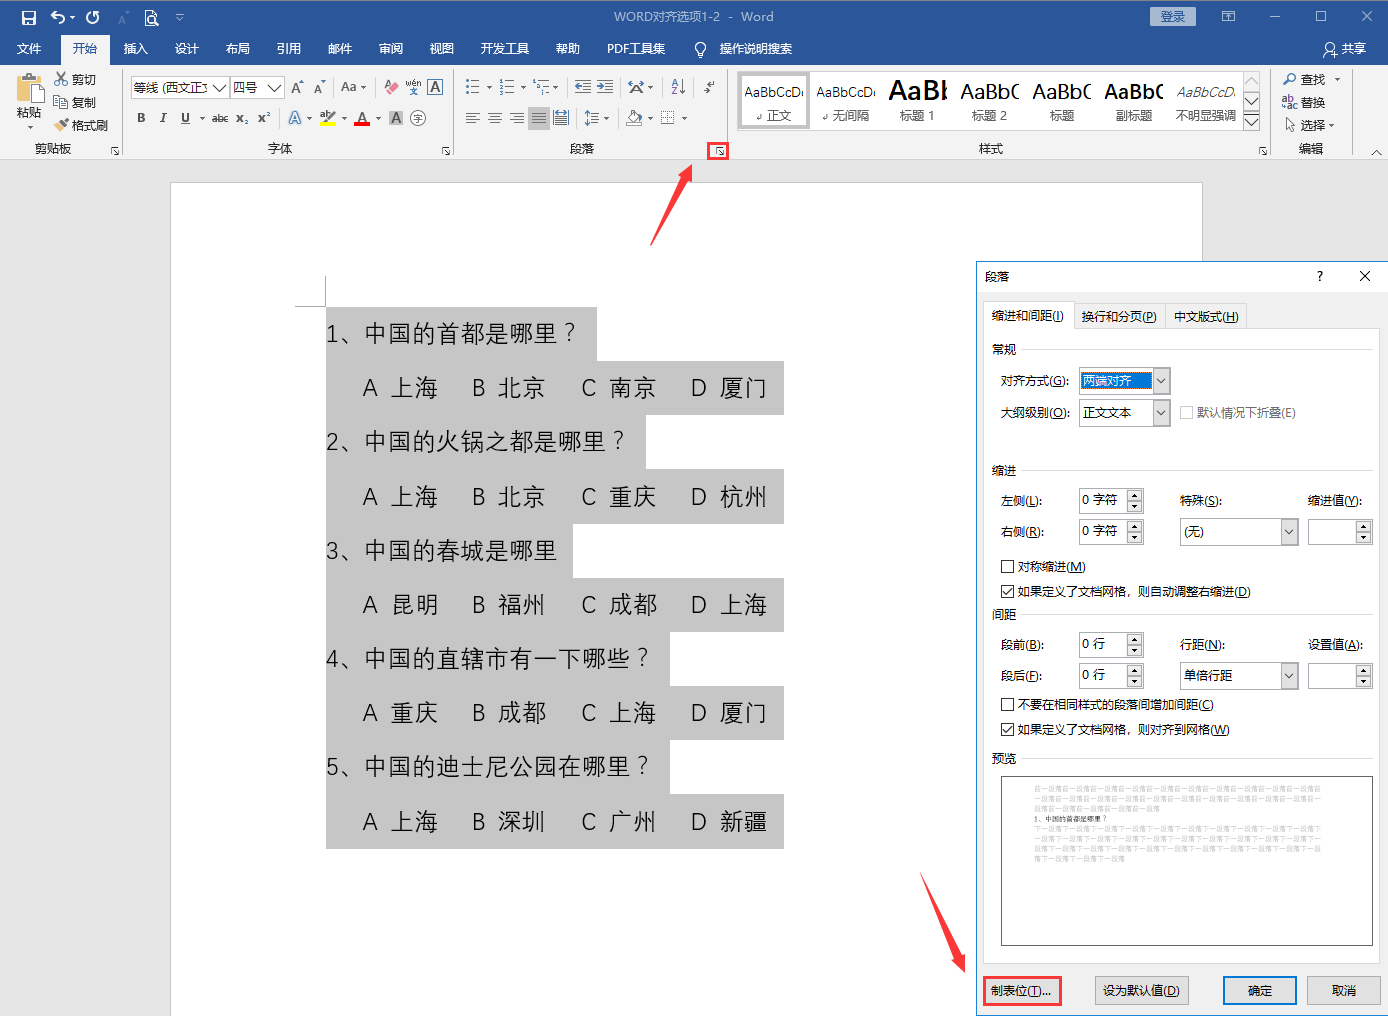This screenshot has width=1388, height=1016.
Task: Increase 段后 spacing with up stepper
Action: click(1134, 670)
